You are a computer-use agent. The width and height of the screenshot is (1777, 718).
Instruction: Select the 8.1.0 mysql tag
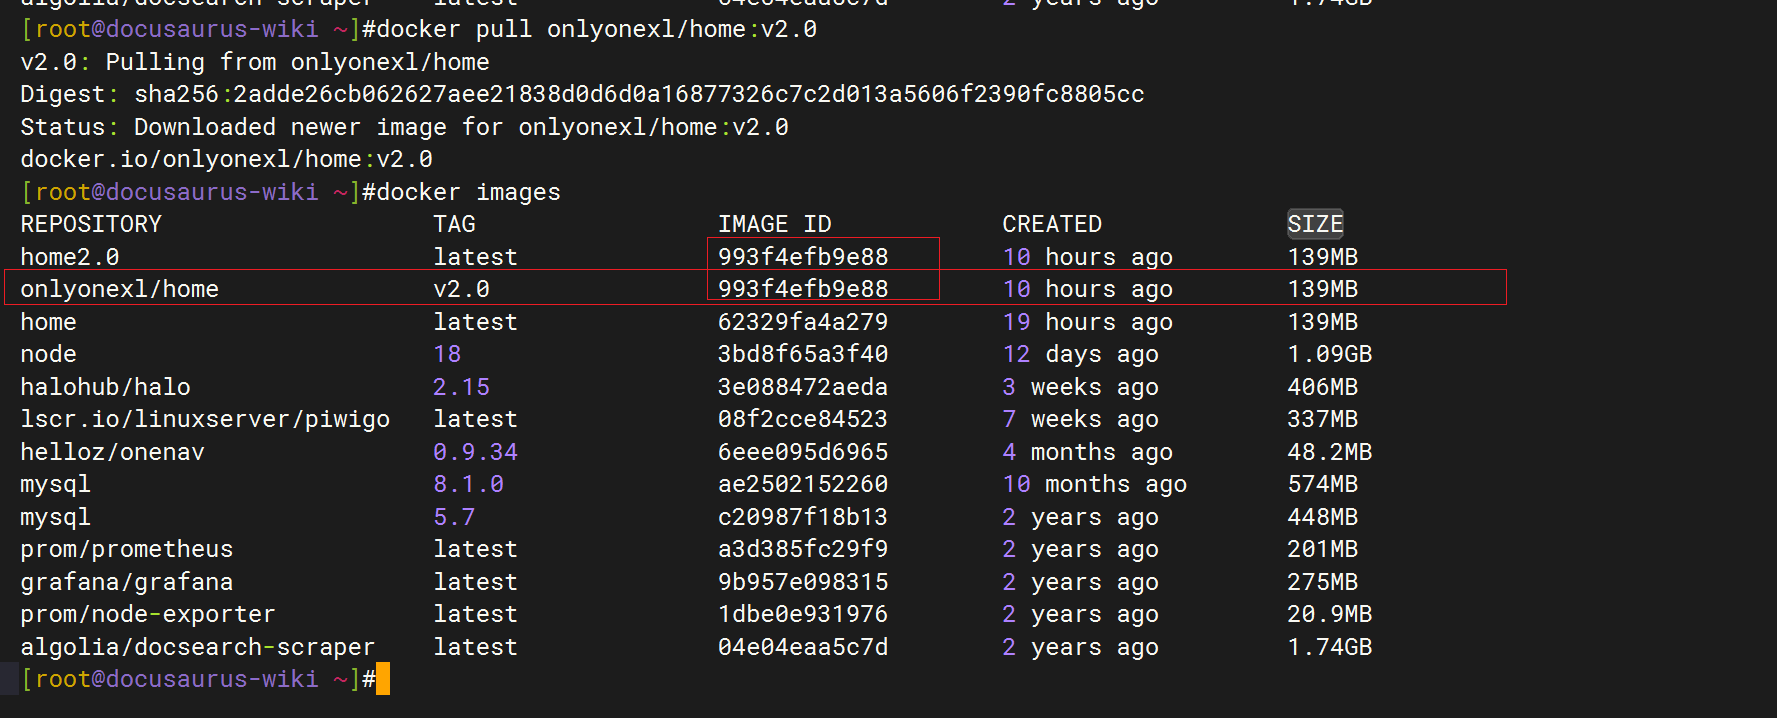tap(468, 484)
